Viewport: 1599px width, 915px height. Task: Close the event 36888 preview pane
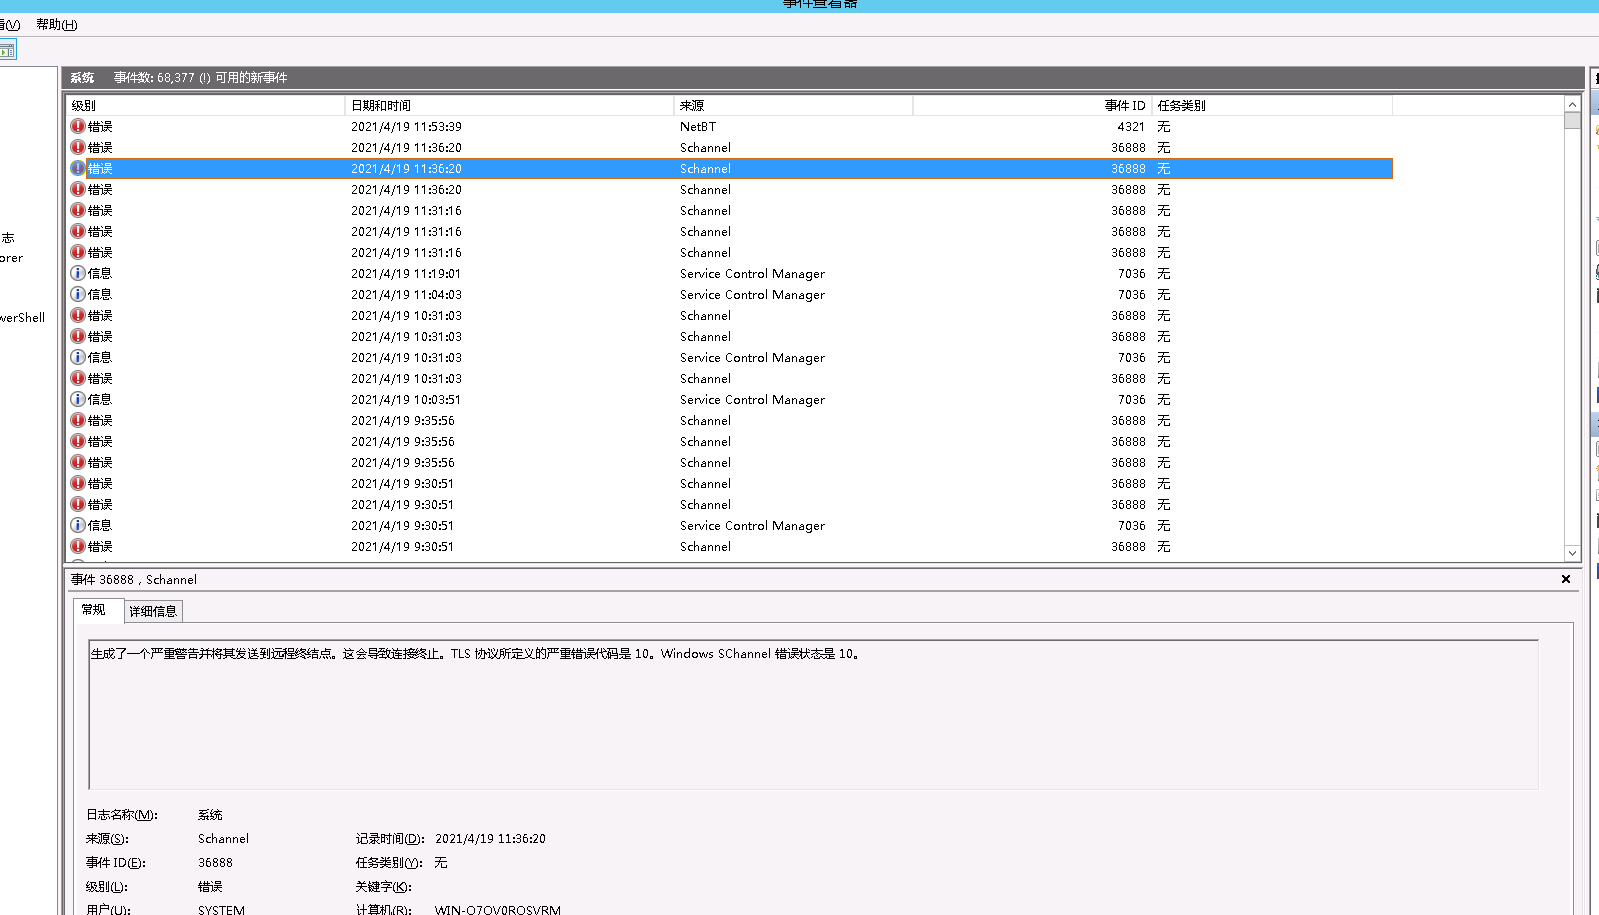point(1565,579)
